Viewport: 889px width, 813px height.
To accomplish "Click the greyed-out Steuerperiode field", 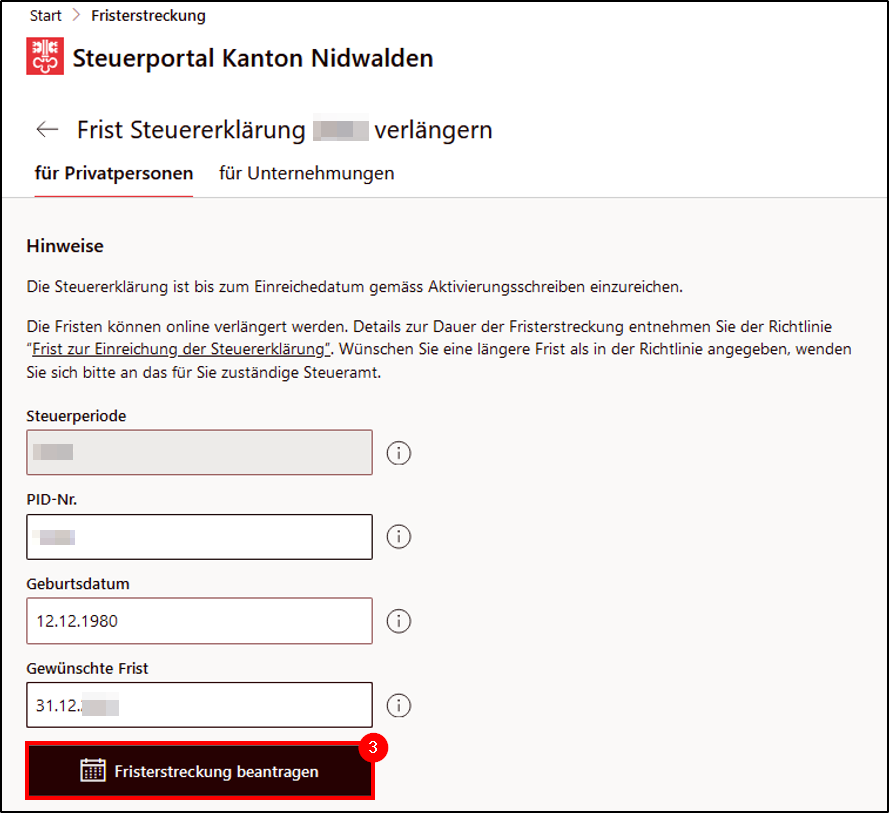I will 200,452.
